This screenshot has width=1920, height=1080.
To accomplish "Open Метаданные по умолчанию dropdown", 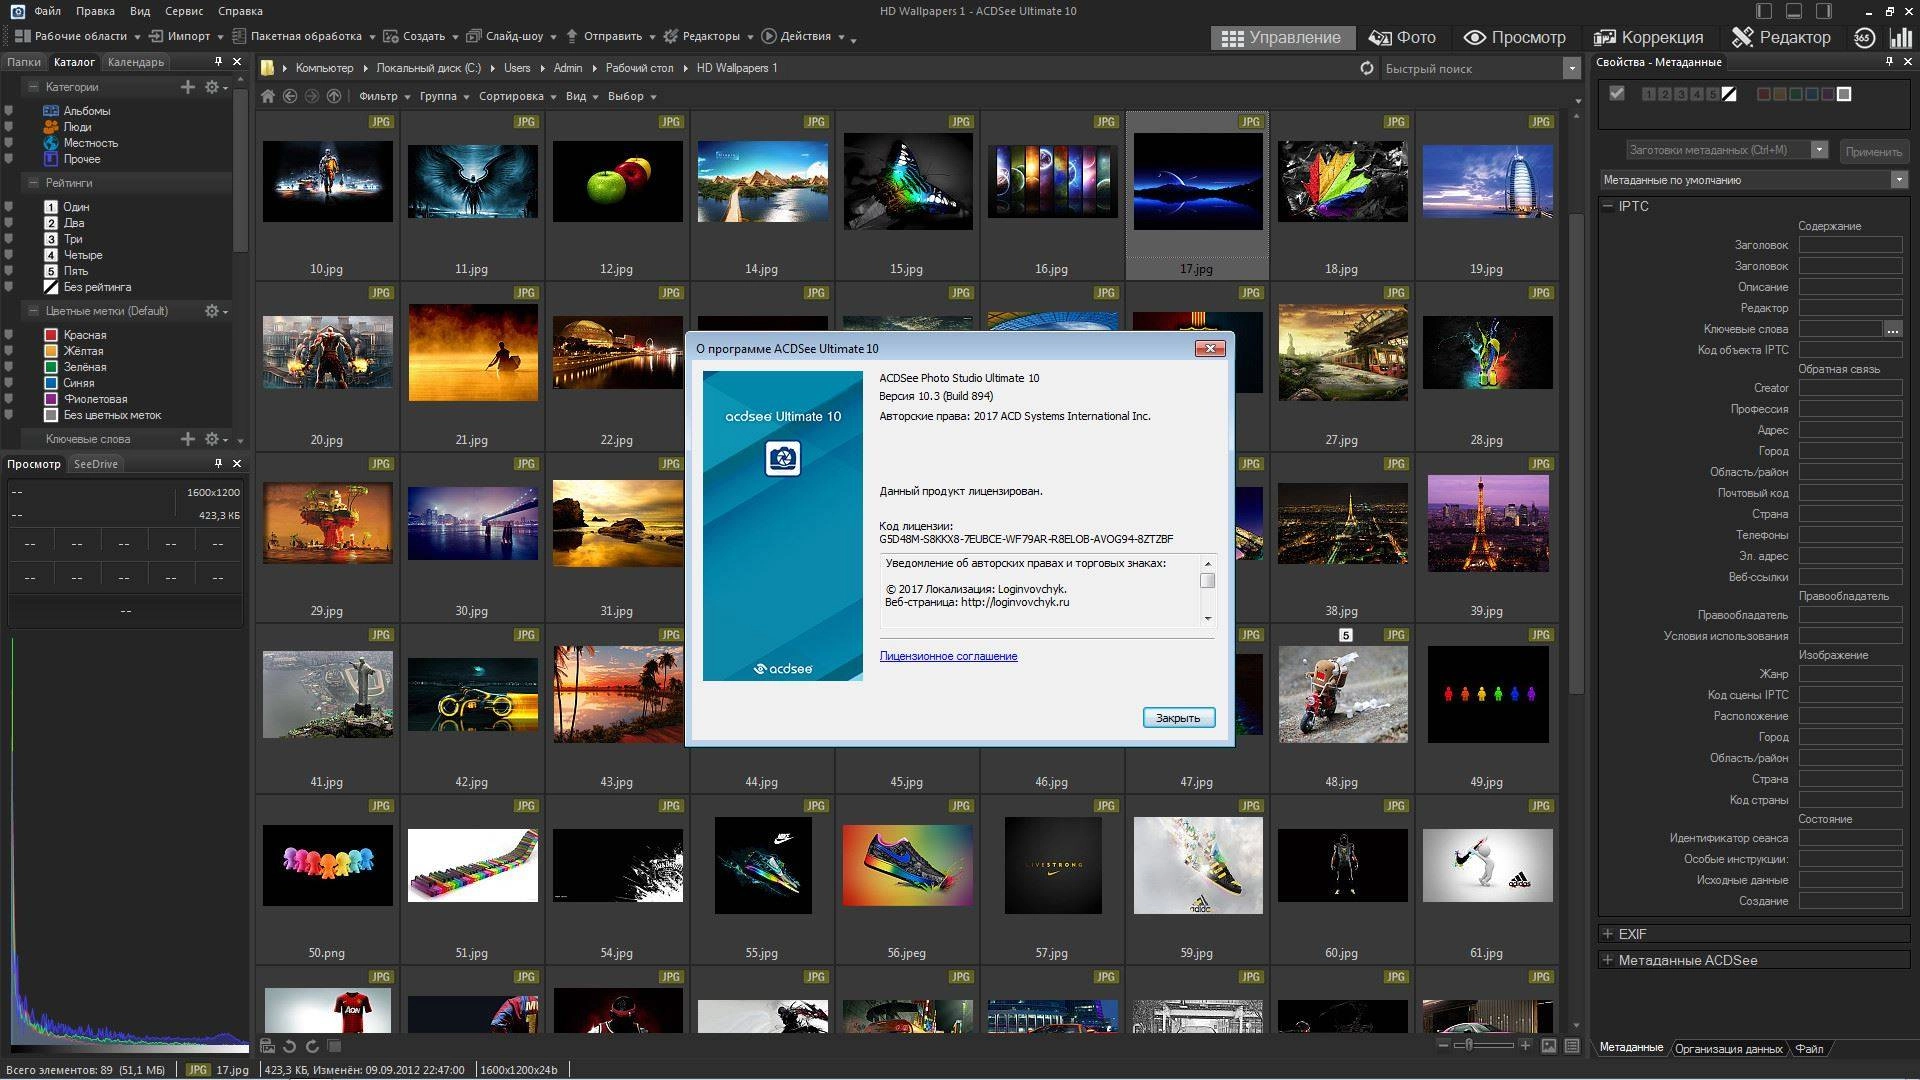I will point(1753,180).
